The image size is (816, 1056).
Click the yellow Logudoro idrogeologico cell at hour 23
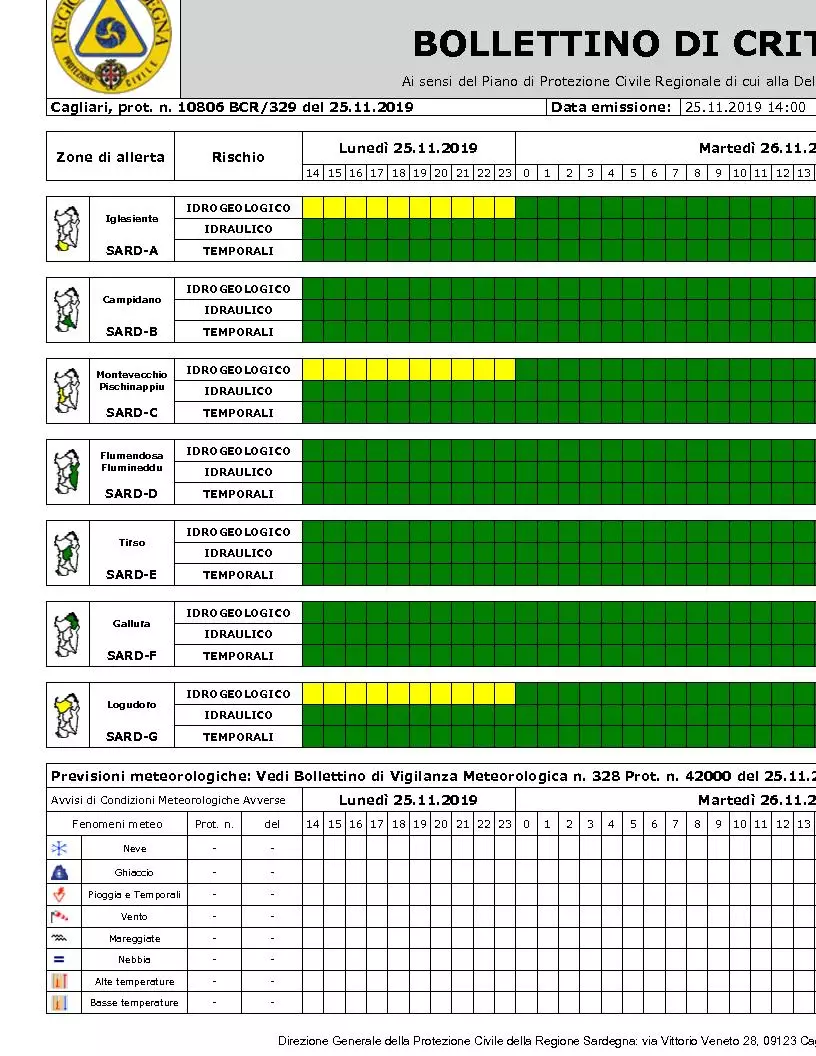tap(505, 693)
